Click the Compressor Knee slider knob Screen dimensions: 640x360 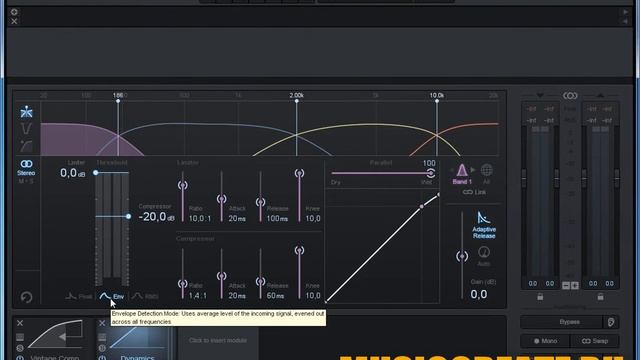pos(299,250)
